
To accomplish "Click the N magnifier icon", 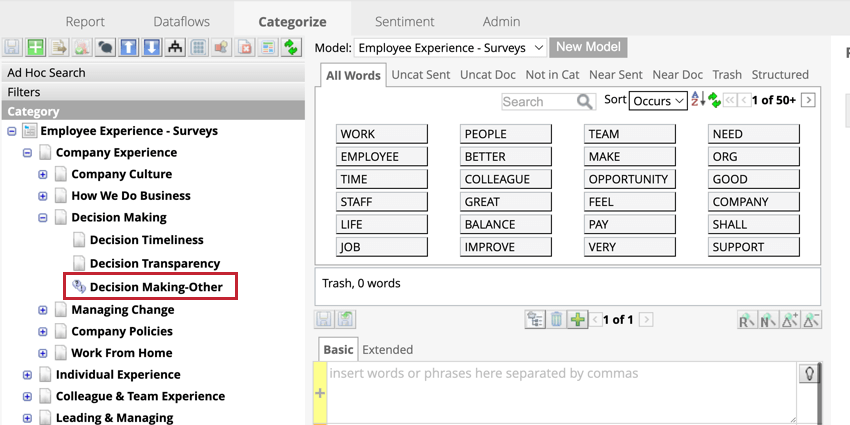I will (x=769, y=320).
